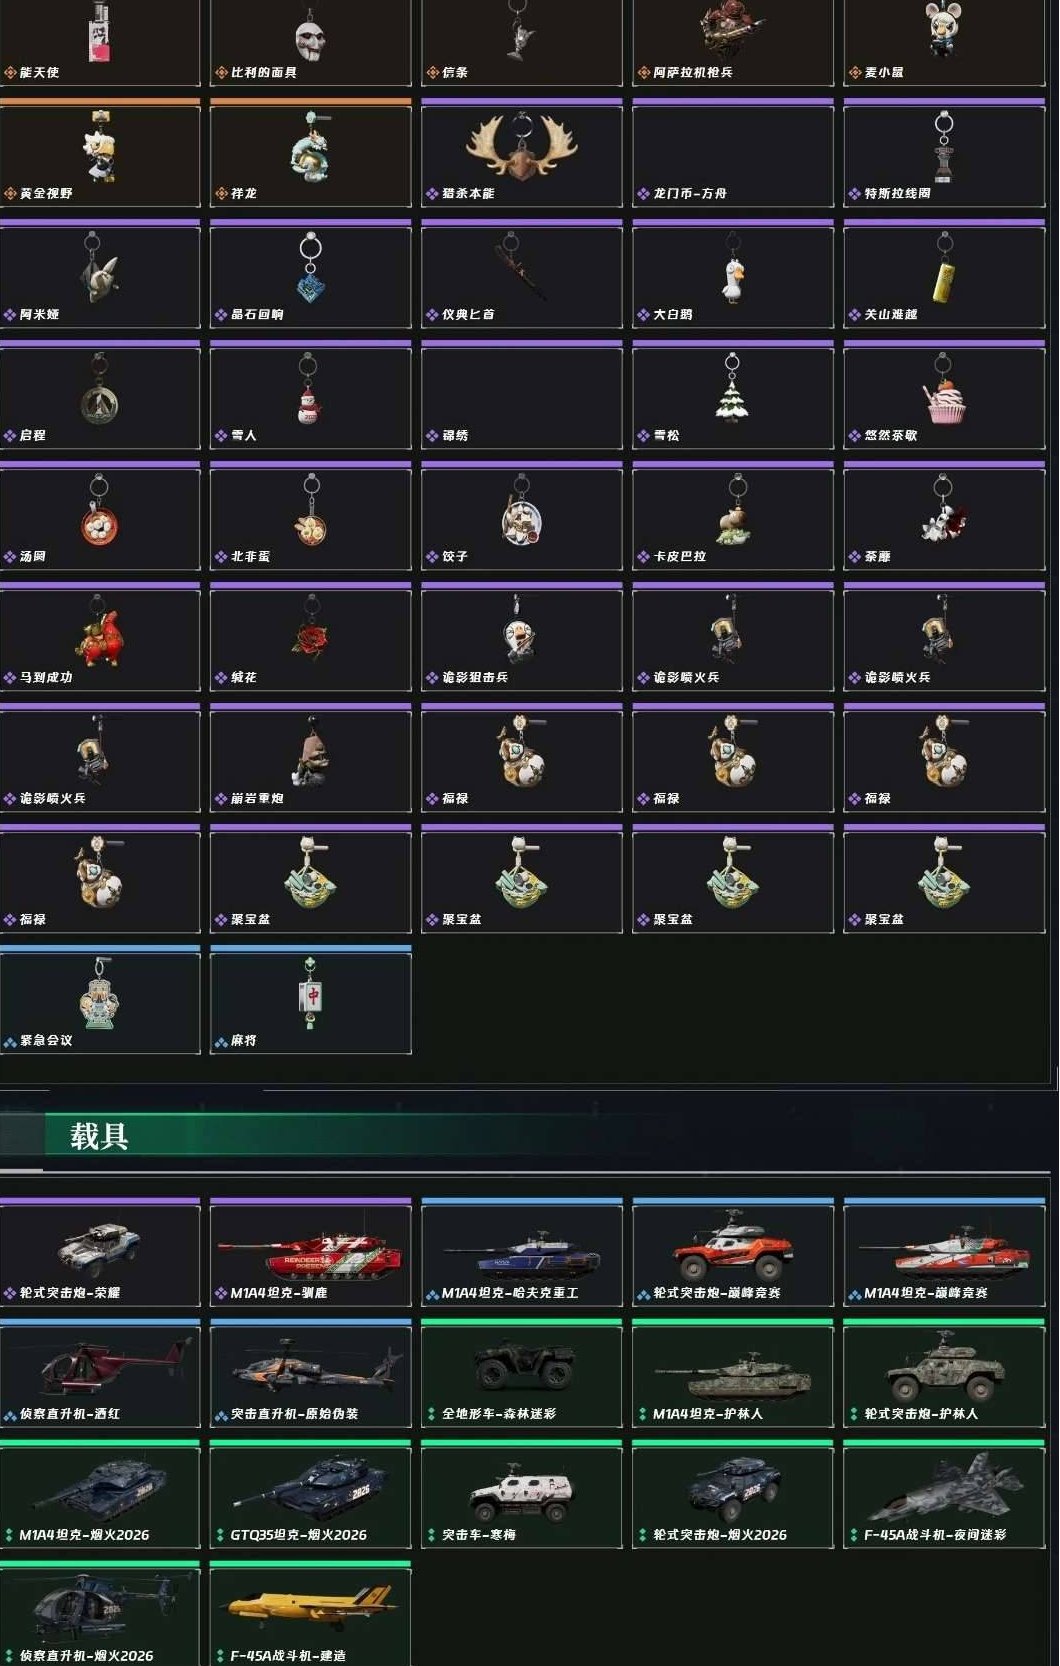Viewport: 1060px width, 1666px height.
Task: Select the 悠然茶歌 cupcake charm
Action: [945, 396]
